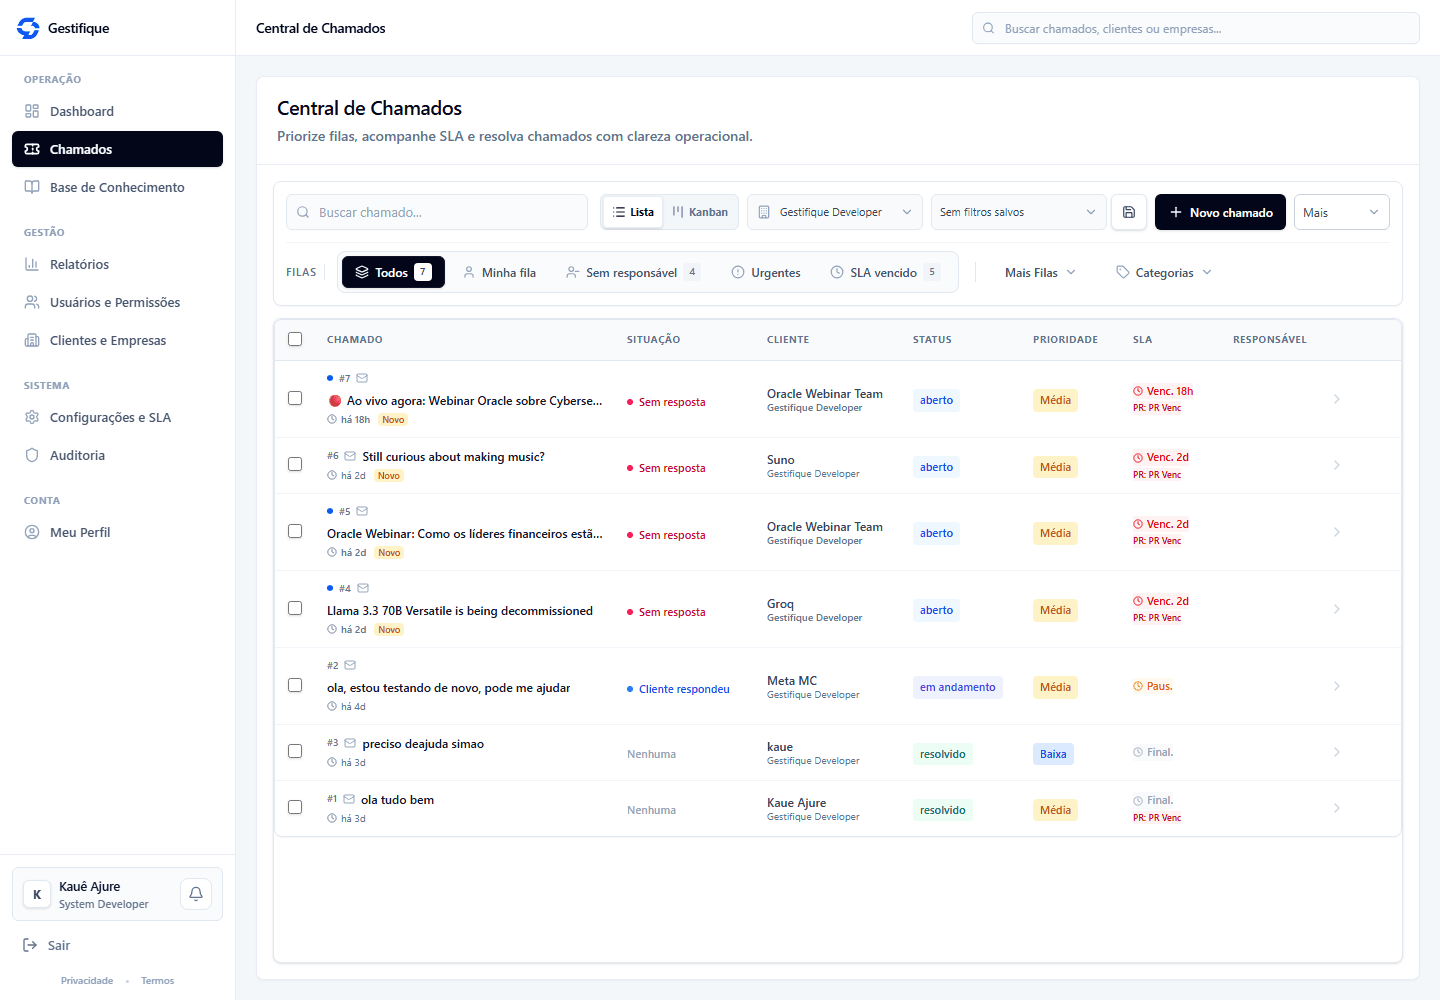The height and width of the screenshot is (1000, 1440).
Task: Switch to Kanban view
Action: pyautogui.click(x=700, y=212)
